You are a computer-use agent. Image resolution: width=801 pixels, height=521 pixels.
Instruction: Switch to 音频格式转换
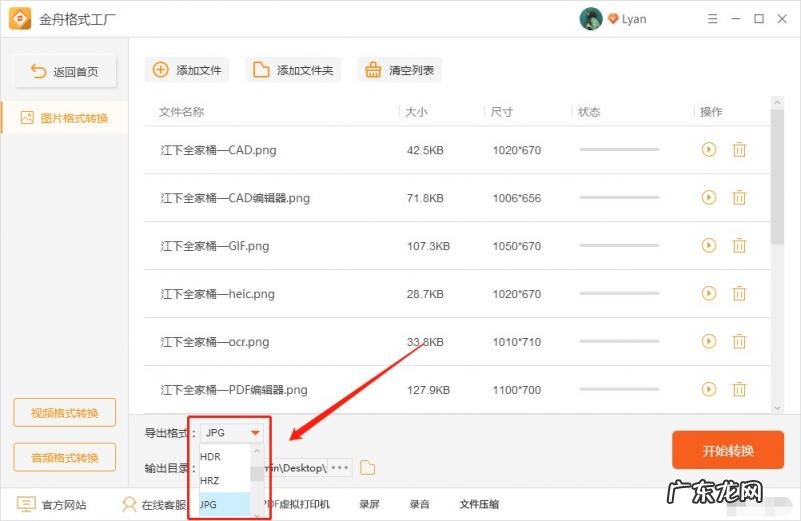click(64, 457)
